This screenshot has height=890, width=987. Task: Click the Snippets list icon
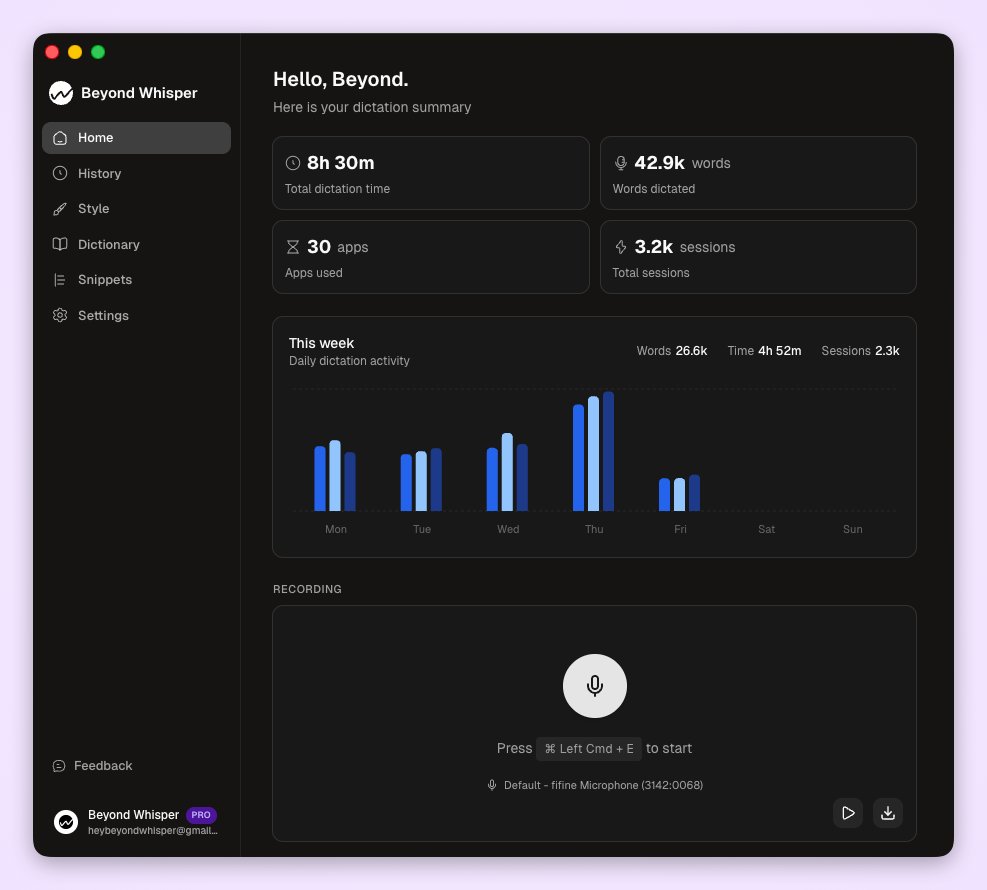(60, 280)
